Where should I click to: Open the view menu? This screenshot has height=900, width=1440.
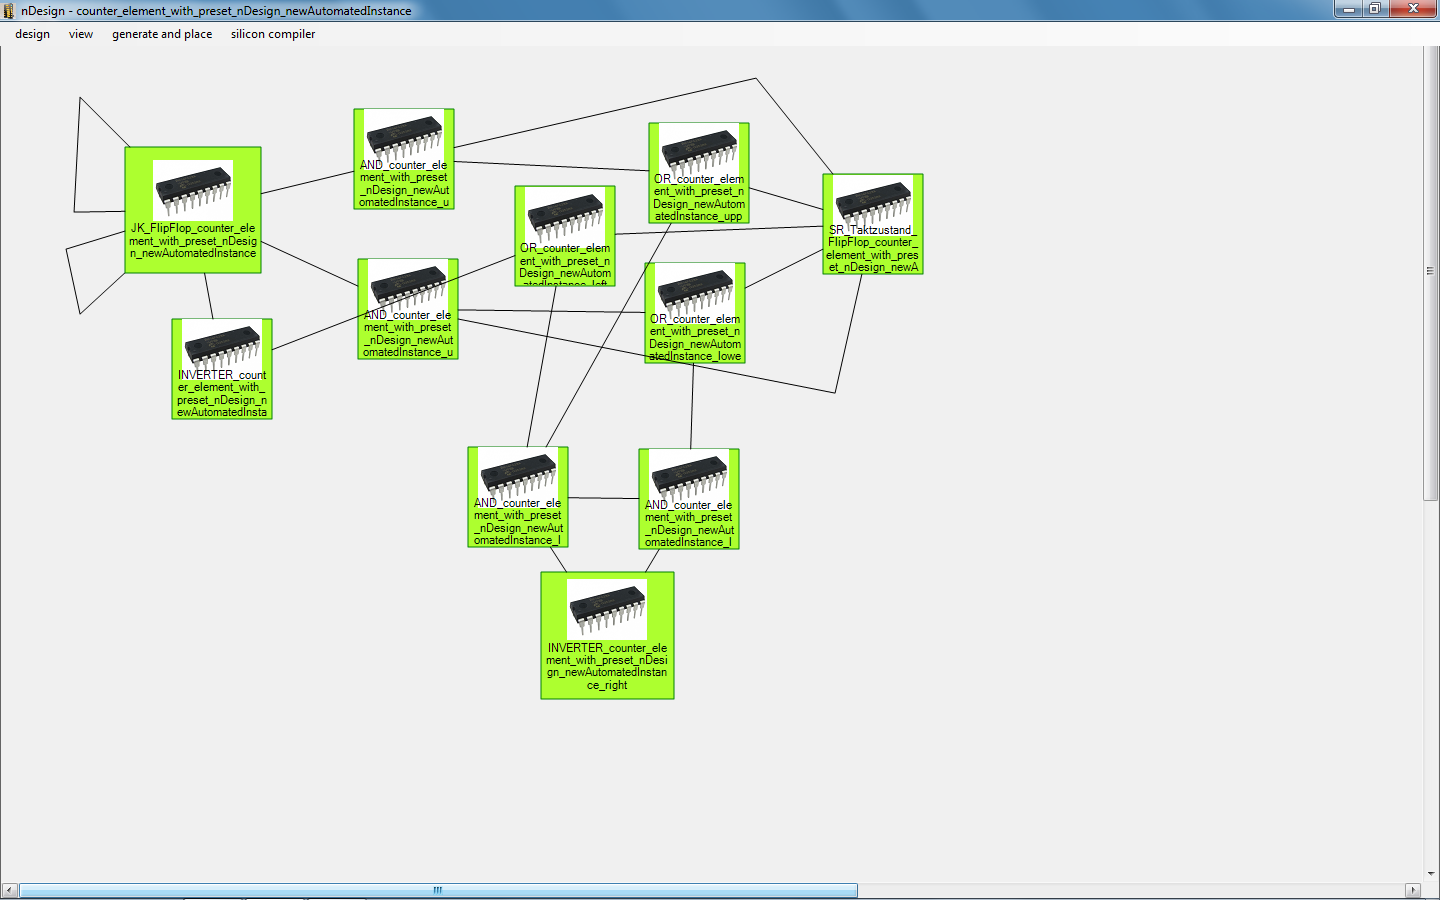tap(81, 34)
